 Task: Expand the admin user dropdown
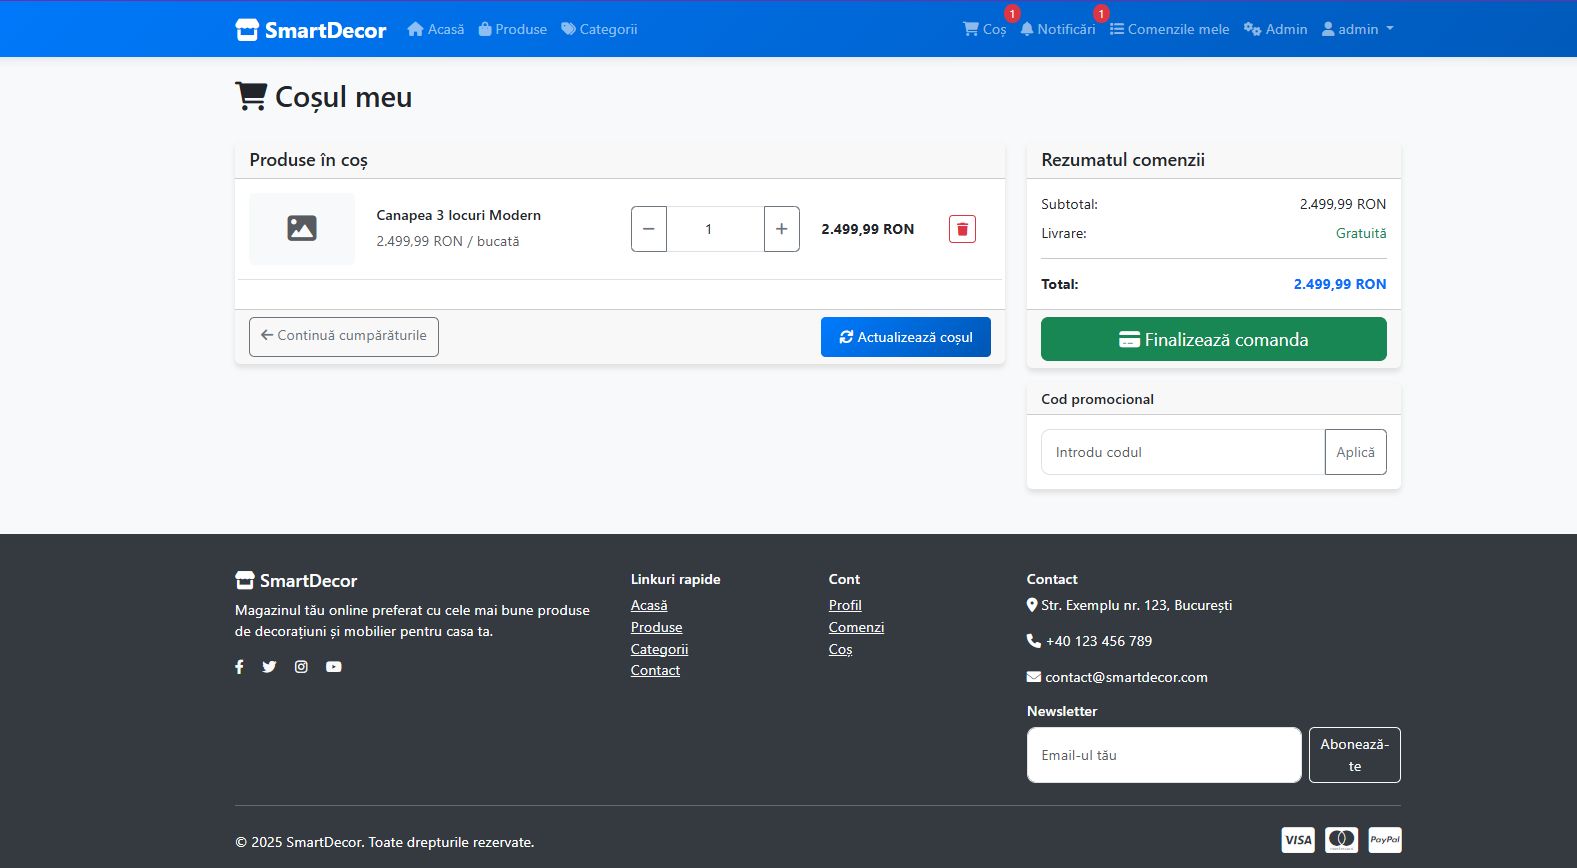click(x=1357, y=30)
